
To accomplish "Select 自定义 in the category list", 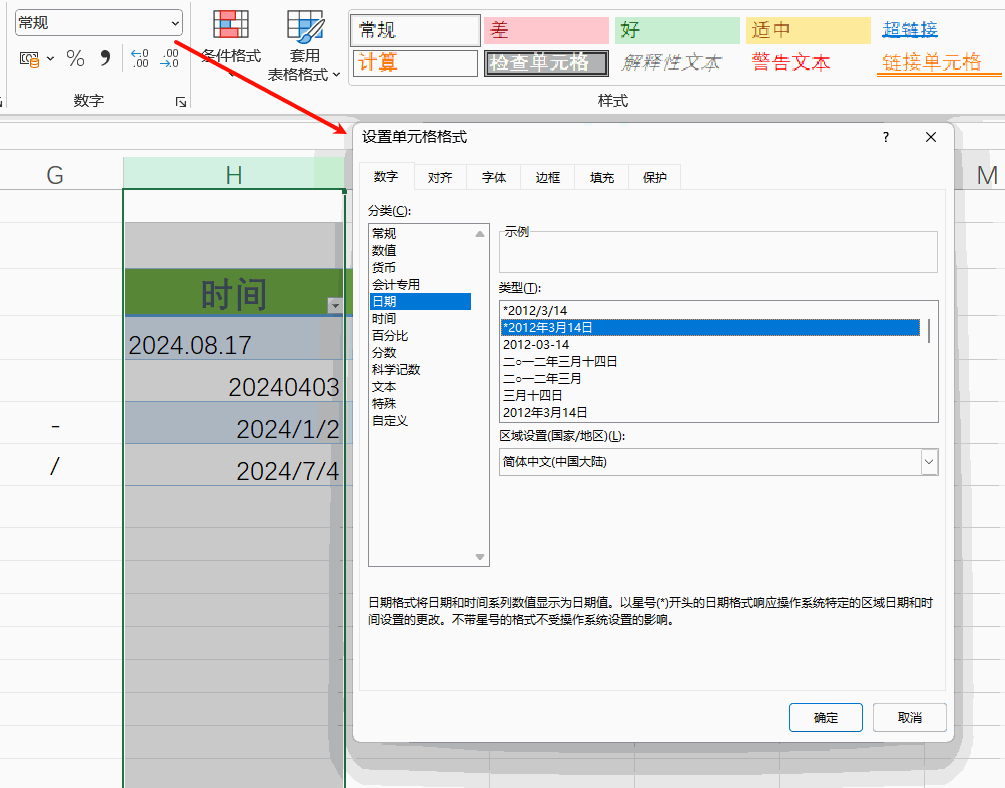I will (x=390, y=421).
